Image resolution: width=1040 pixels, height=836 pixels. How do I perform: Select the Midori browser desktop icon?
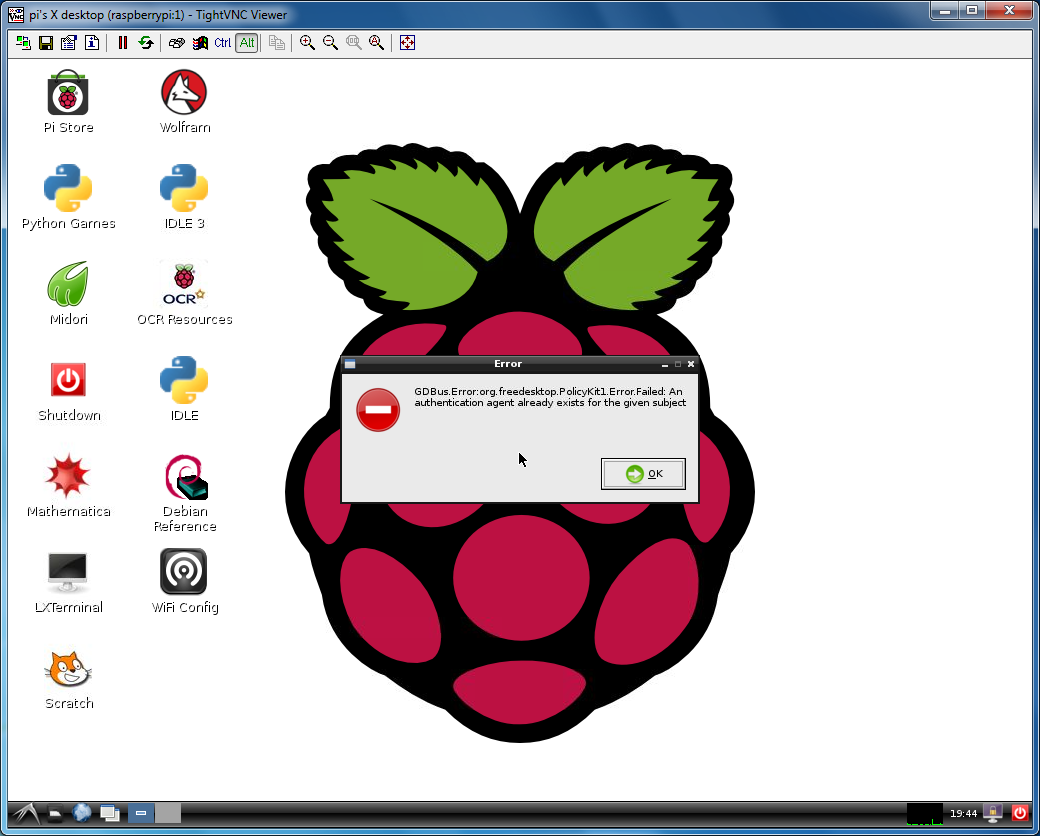[x=68, y=293]
